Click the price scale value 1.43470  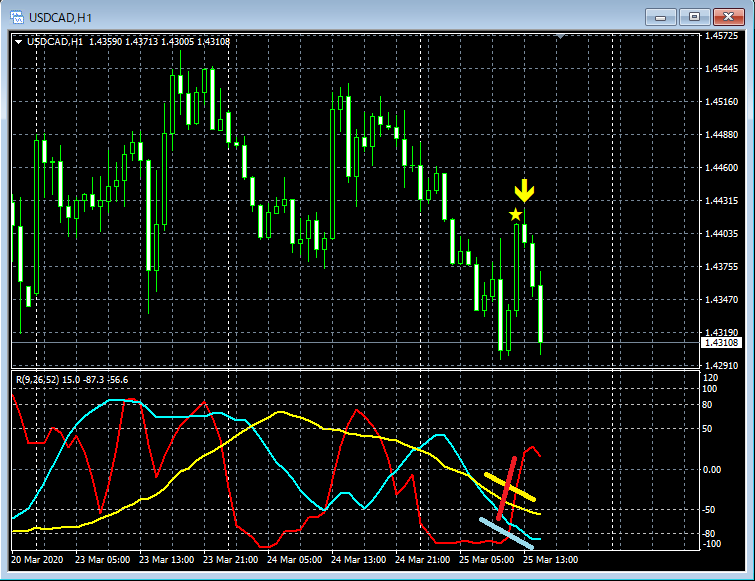(x=721, y=299)
